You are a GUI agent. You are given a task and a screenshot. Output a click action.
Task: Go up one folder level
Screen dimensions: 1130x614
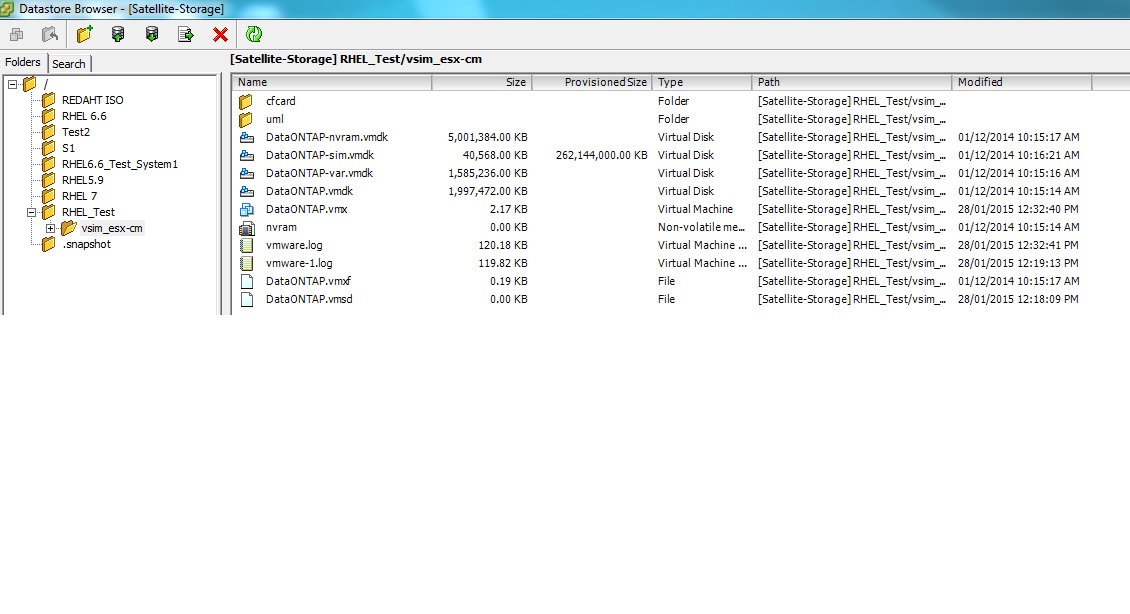click(50, 34)
